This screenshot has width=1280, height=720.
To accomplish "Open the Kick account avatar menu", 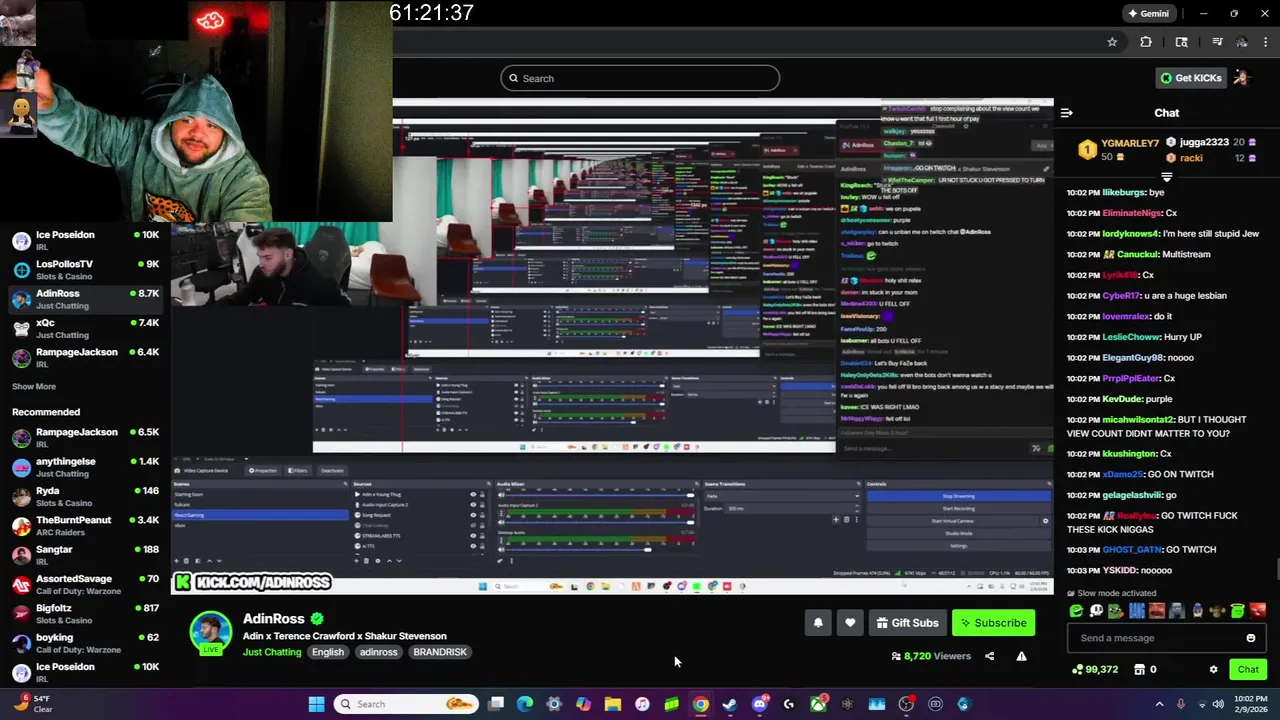I will pyautogui.click(x=1242, y=78).
